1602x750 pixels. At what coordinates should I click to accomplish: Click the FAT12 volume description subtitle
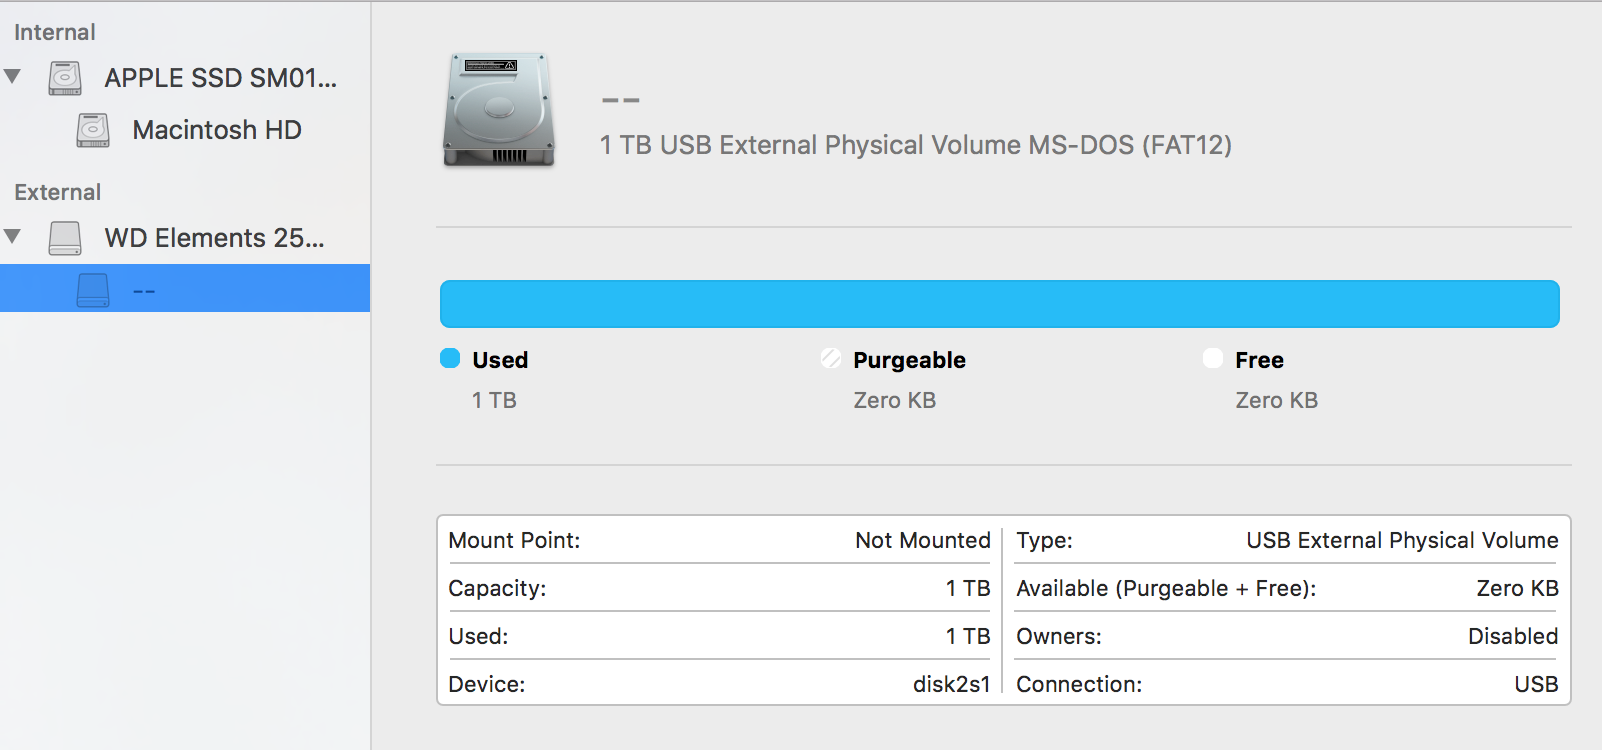coord(915,145)
